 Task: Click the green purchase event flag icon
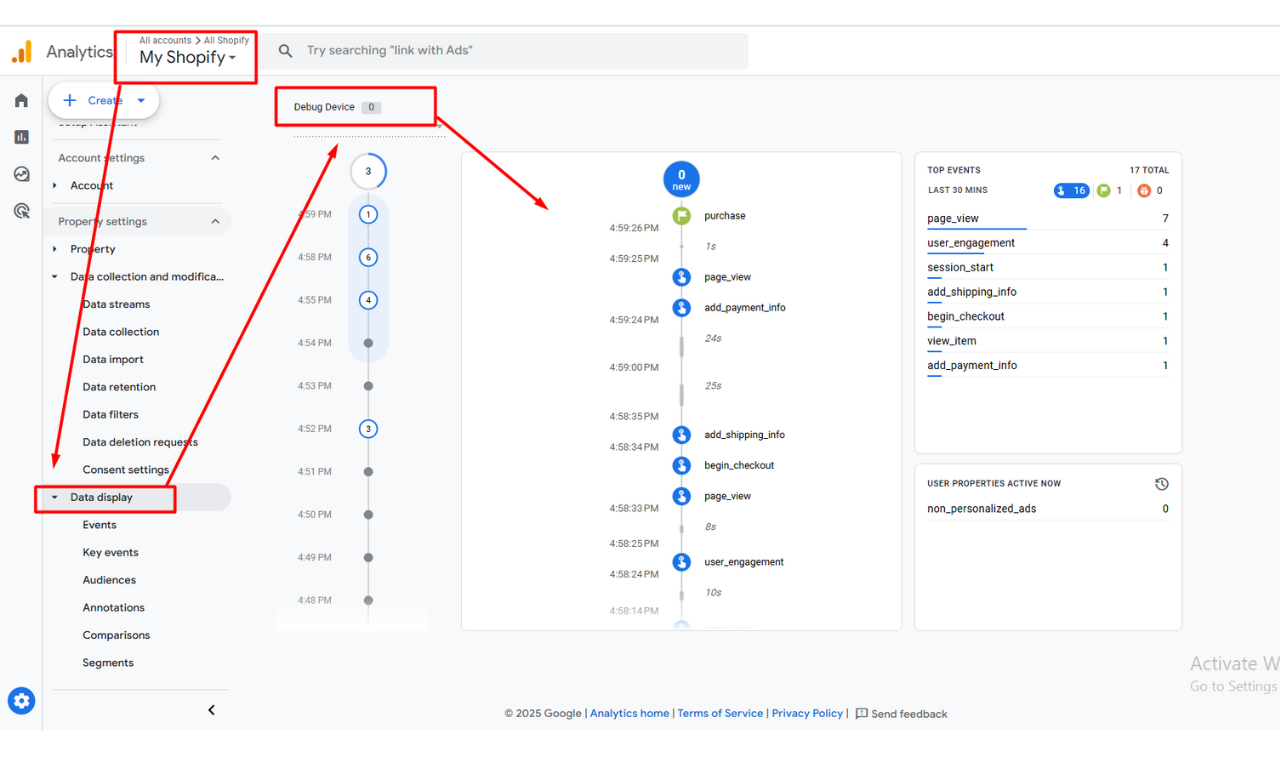click(x=681, y=216)
